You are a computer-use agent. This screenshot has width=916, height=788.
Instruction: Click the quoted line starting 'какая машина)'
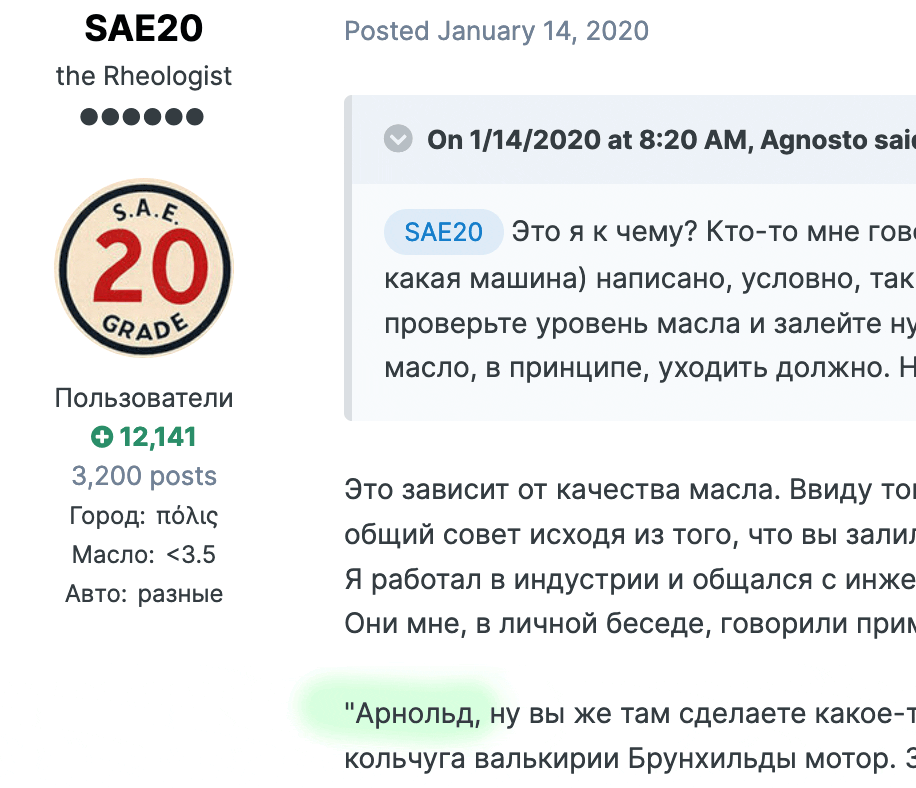[650, 278]
